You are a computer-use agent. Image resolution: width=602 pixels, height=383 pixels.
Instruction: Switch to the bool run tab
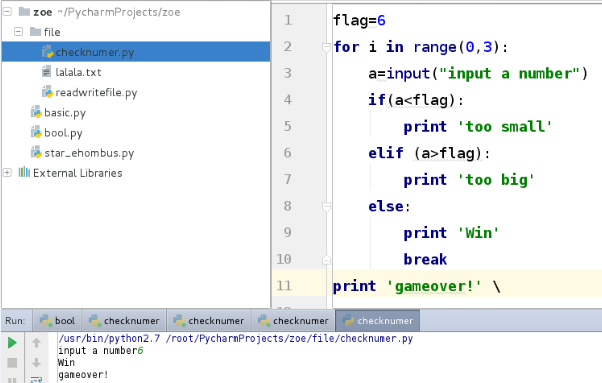57,320
